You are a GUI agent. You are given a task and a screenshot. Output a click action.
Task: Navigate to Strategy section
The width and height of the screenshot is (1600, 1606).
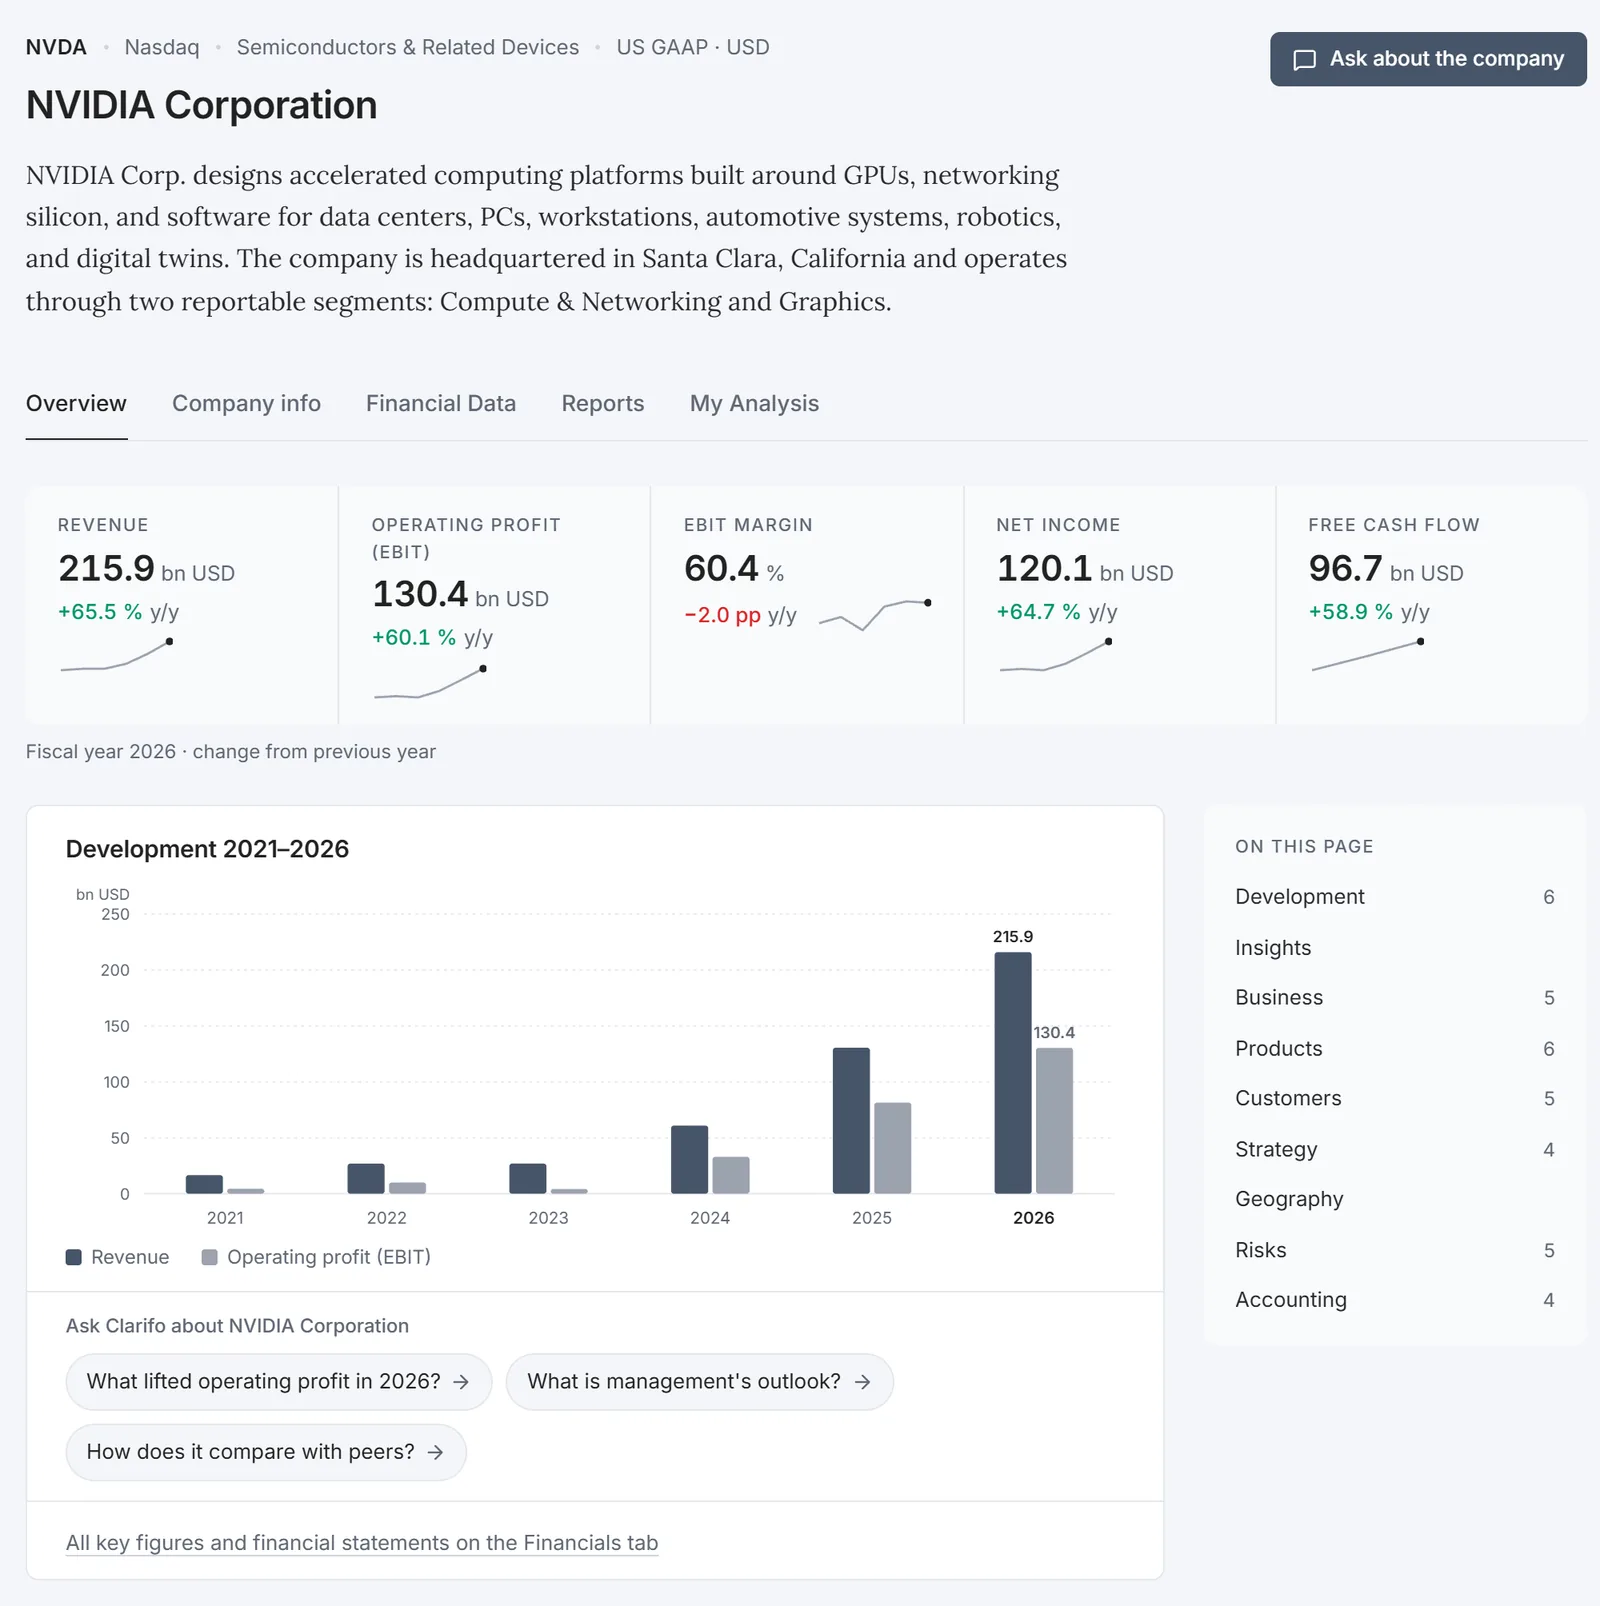point(1394,1150)
